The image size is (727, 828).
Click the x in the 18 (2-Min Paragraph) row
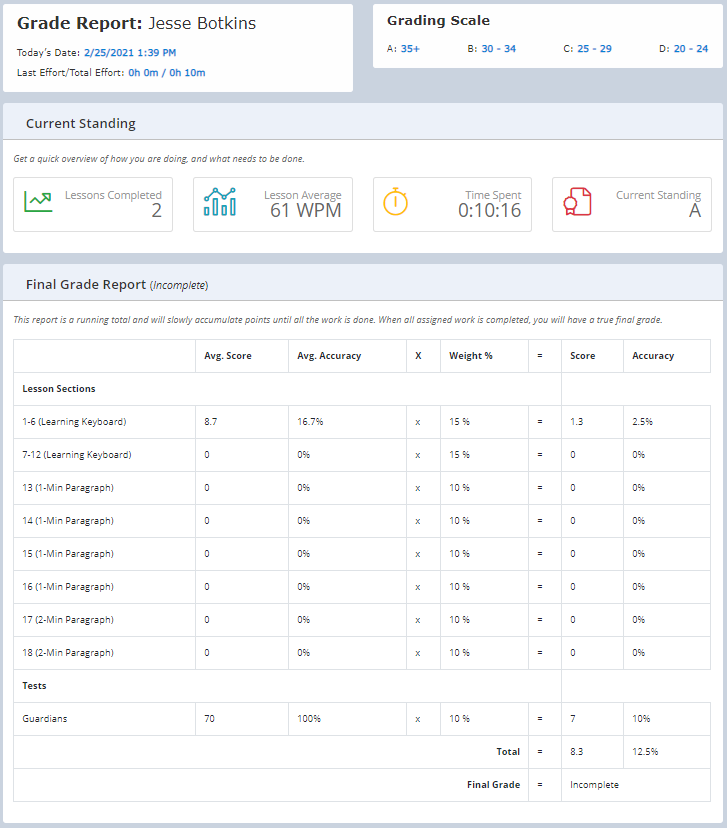(x=417, y=653)
